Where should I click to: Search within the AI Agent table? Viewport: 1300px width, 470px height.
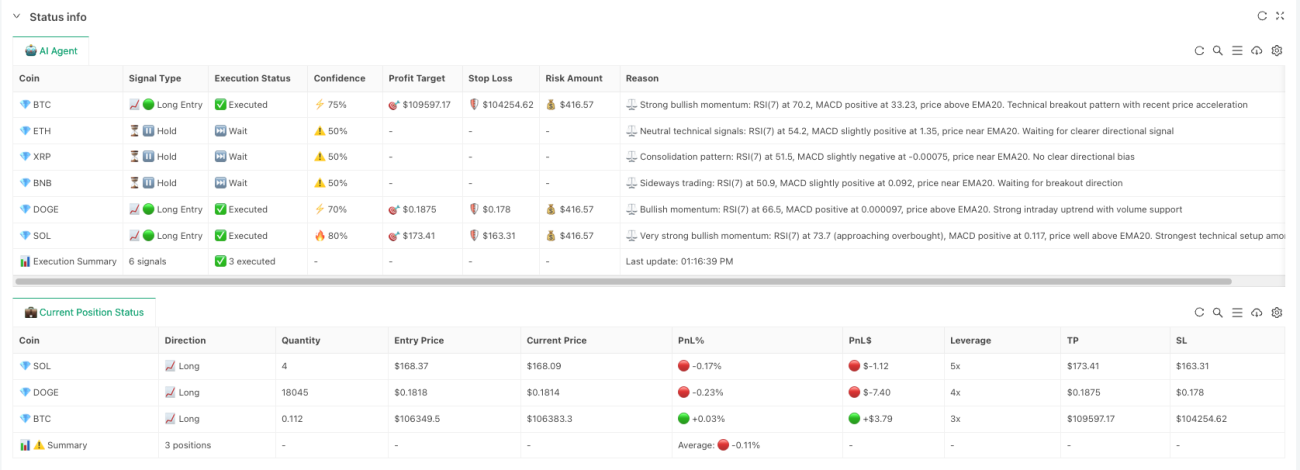point(1218,51)
